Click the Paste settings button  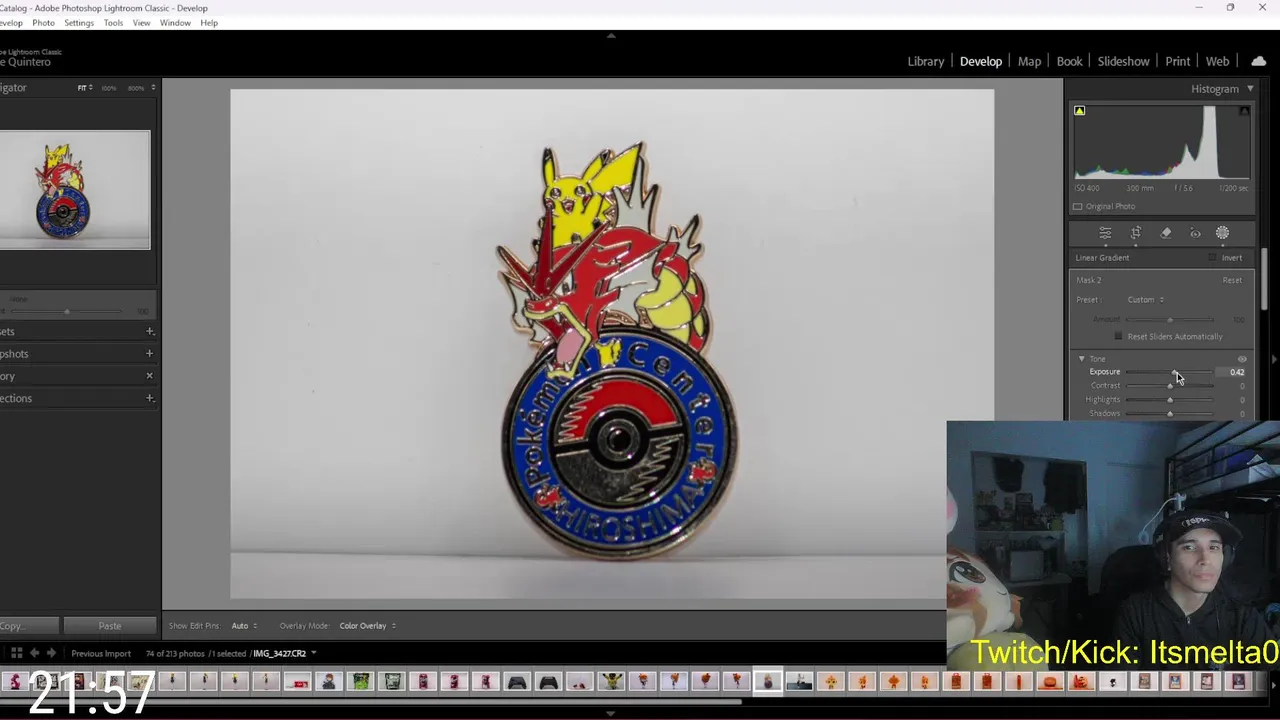click(110, 626)
